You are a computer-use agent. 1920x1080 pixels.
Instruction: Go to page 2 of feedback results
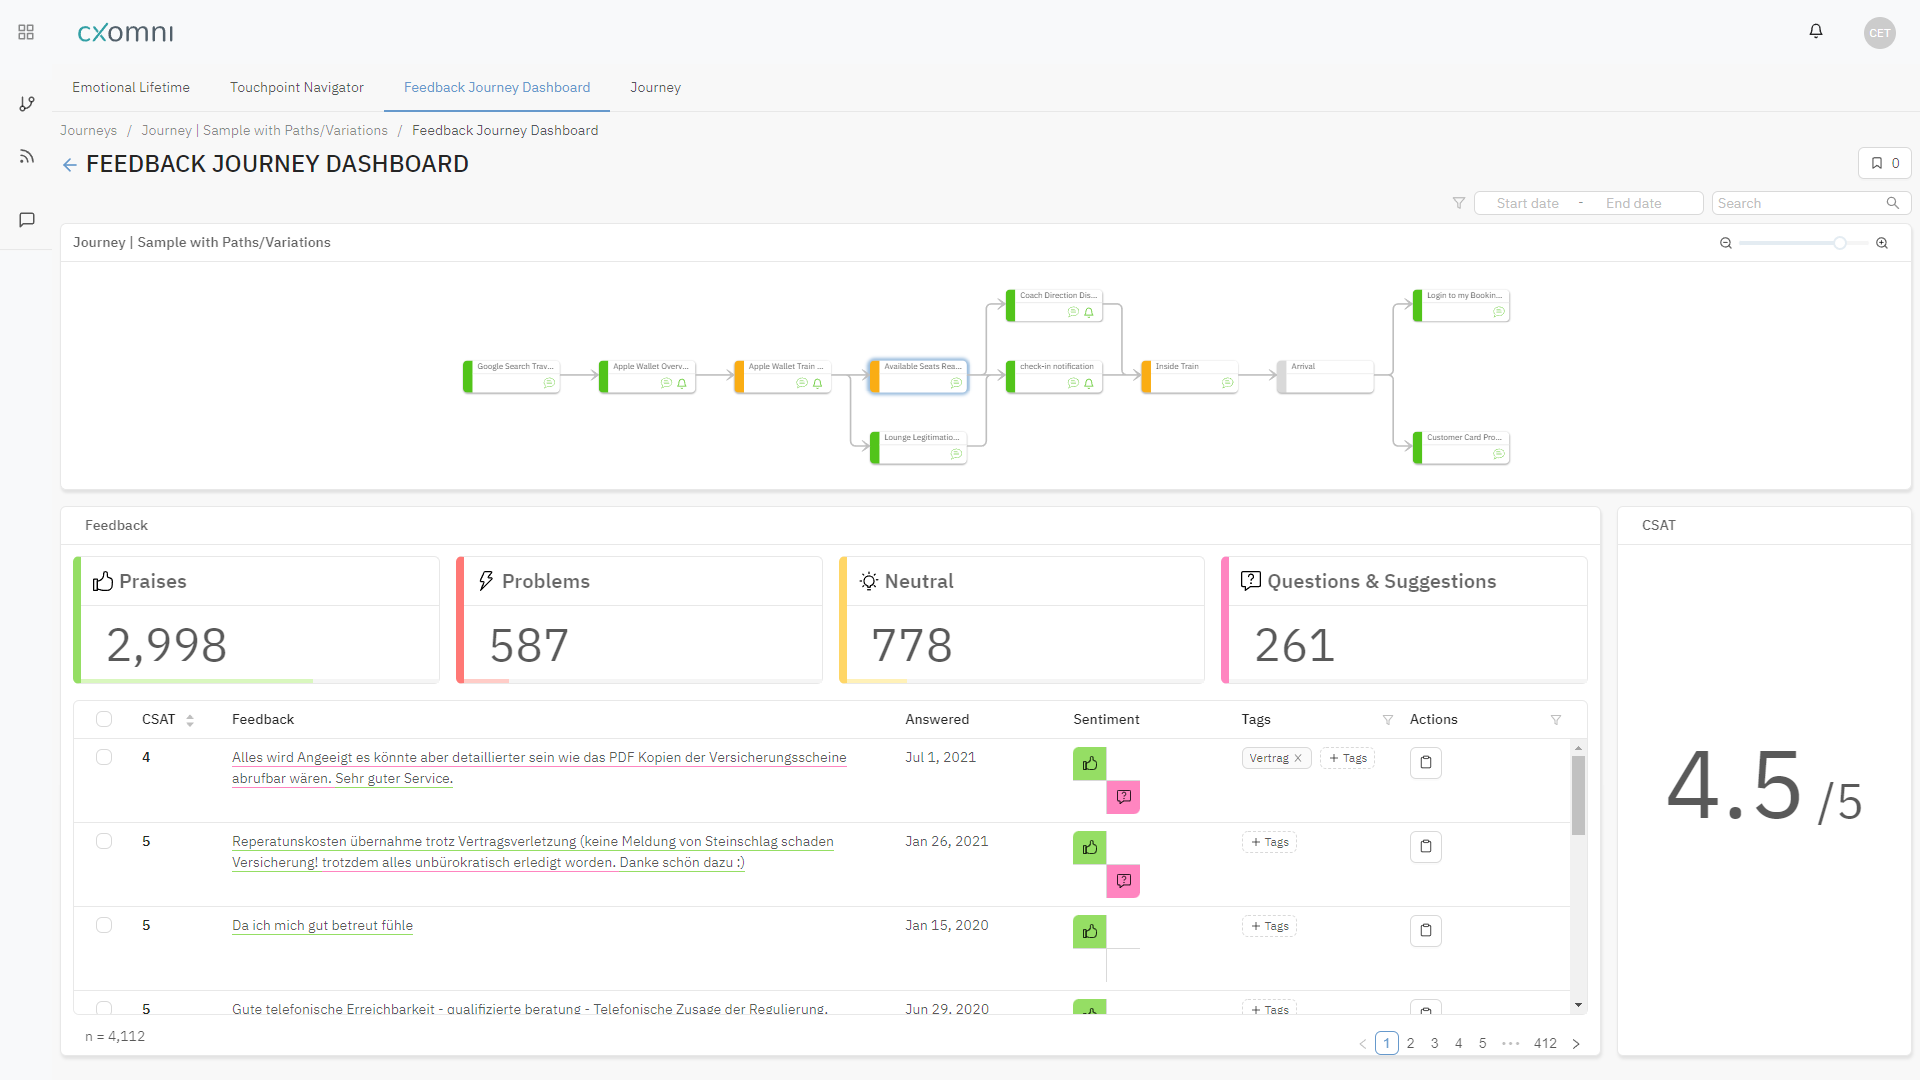click(1410, 1043)
